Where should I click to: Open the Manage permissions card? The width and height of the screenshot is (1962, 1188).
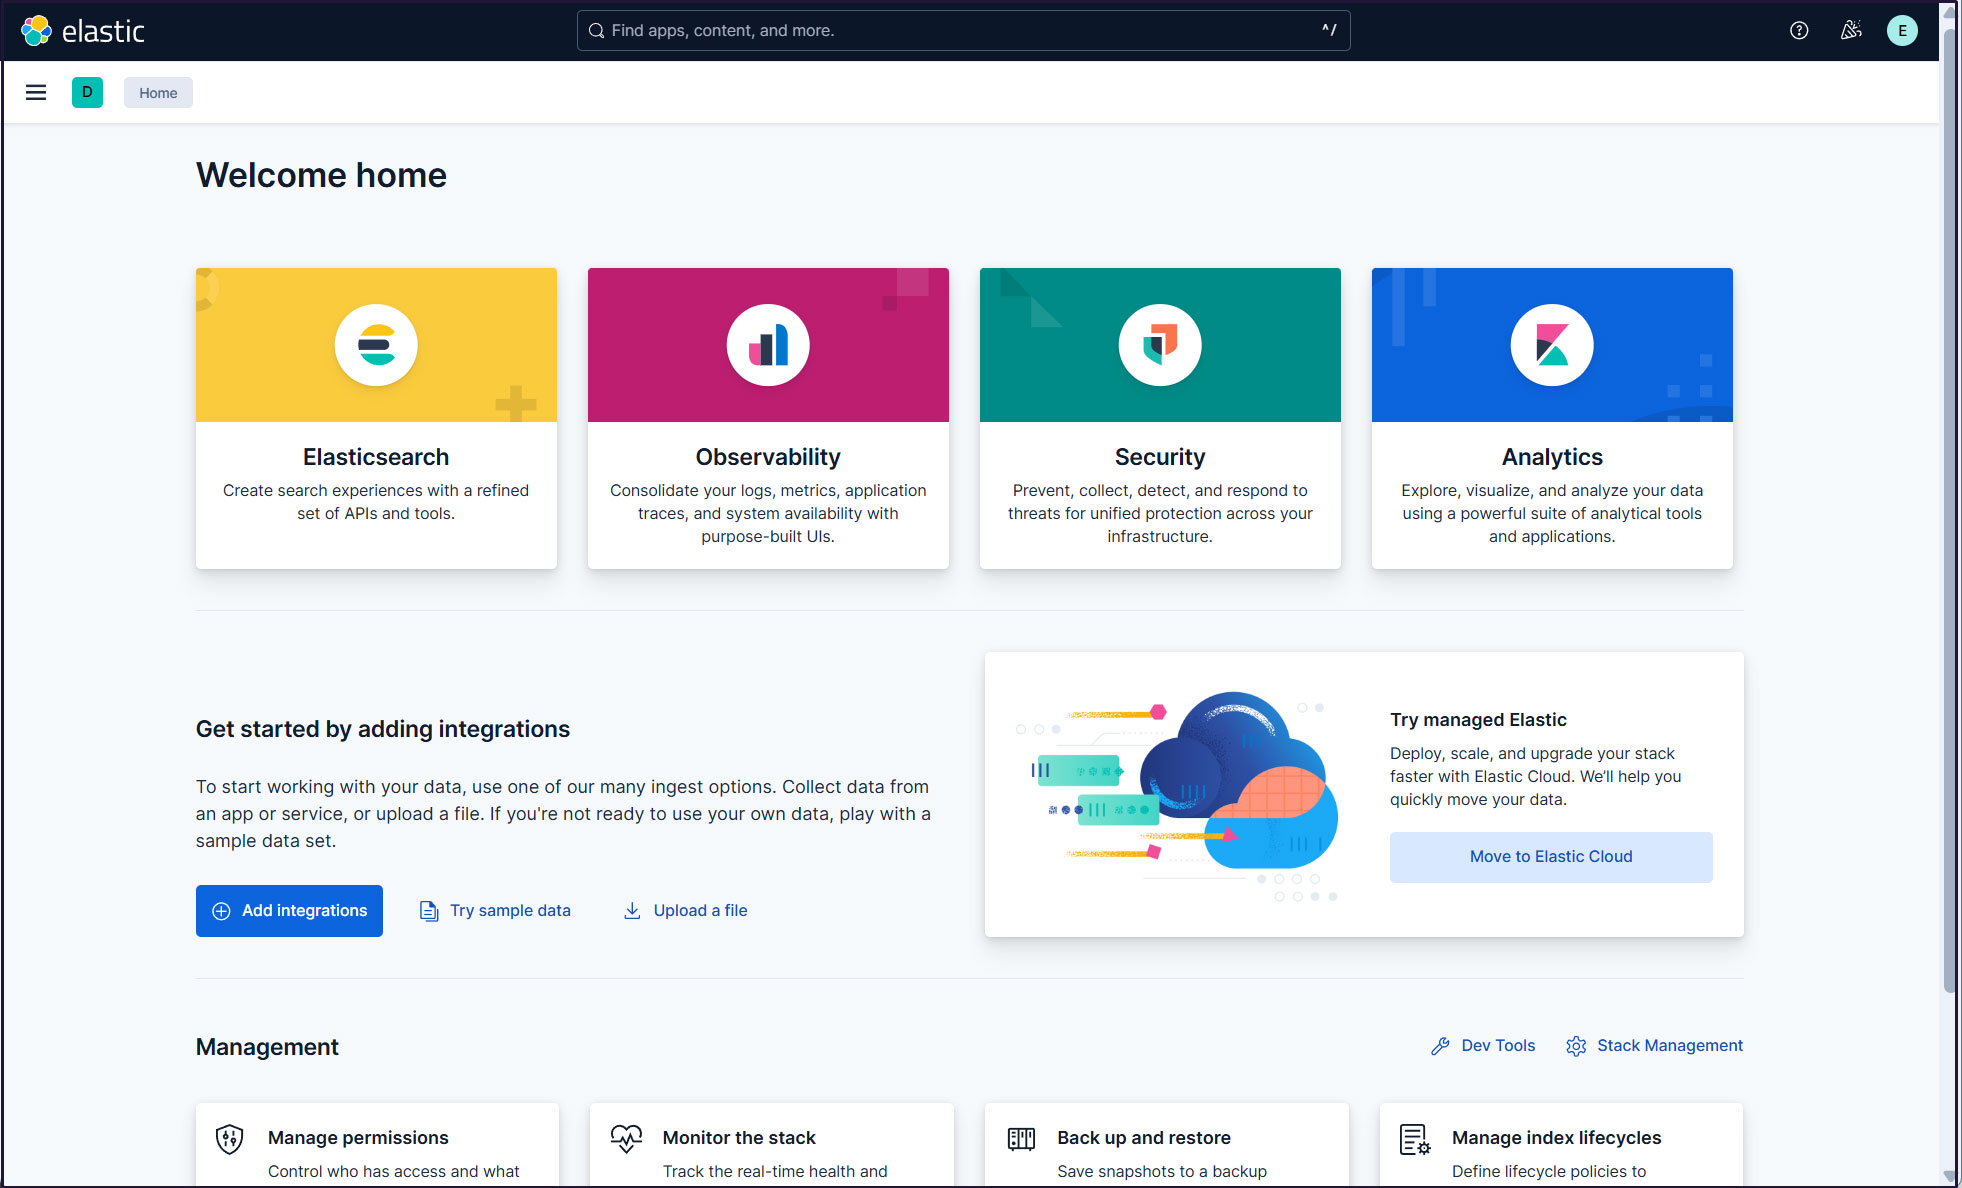coord(377,1145)
